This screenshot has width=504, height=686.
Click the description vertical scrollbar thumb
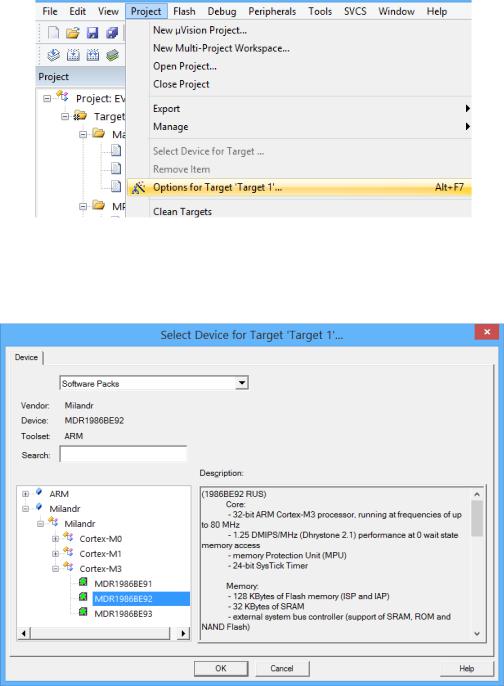click(477, 518)
